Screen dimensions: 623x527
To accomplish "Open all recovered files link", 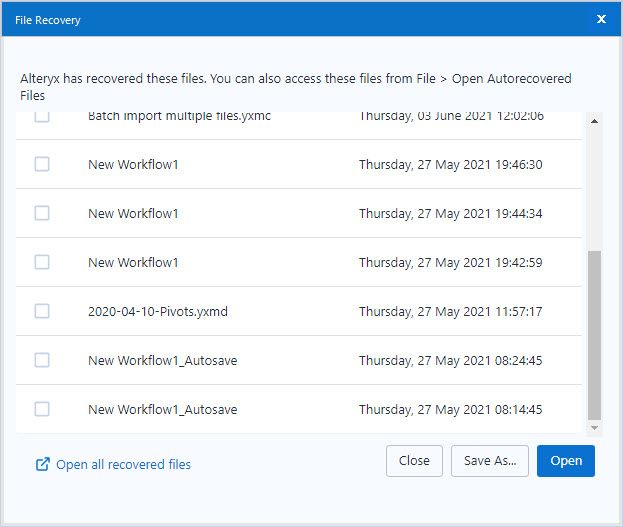I will (x=123, y=464).
